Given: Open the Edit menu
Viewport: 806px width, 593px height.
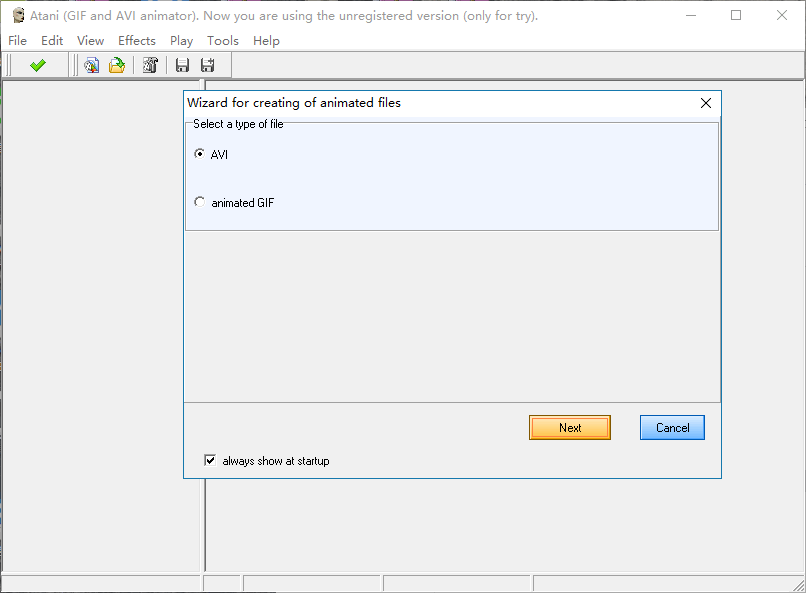Looking at the screenshot, I should point(52,41).
